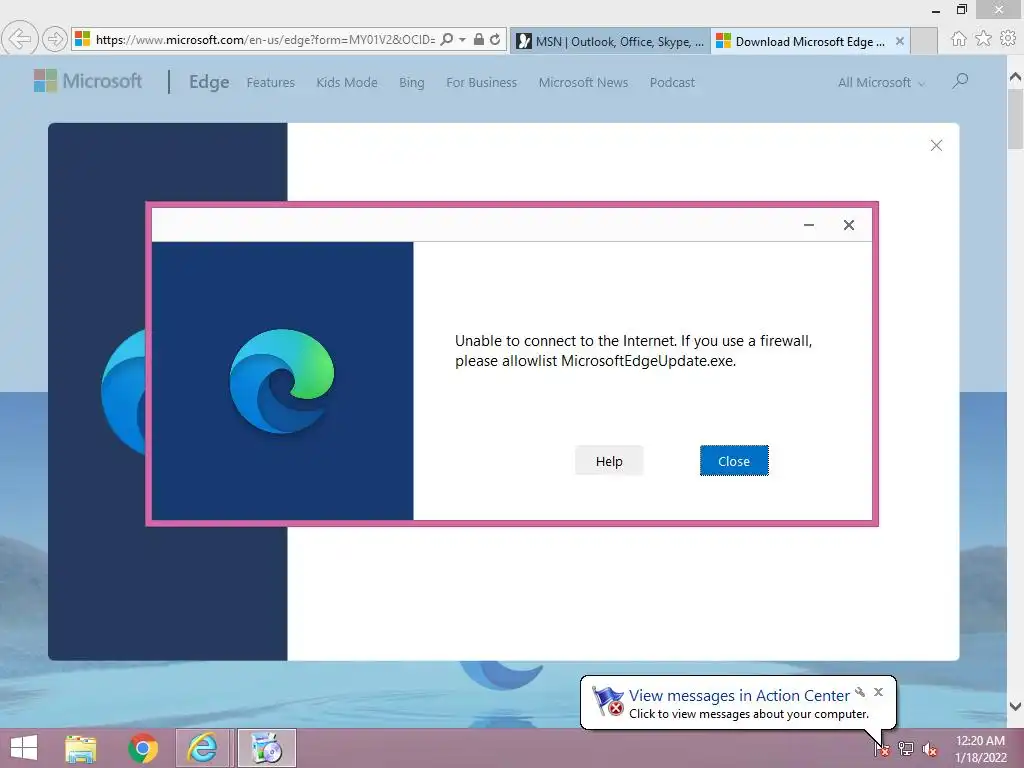Click the Microsoft logo on the webpage
This screenshot has height=768, width=1024.
[x=88, y=81]
